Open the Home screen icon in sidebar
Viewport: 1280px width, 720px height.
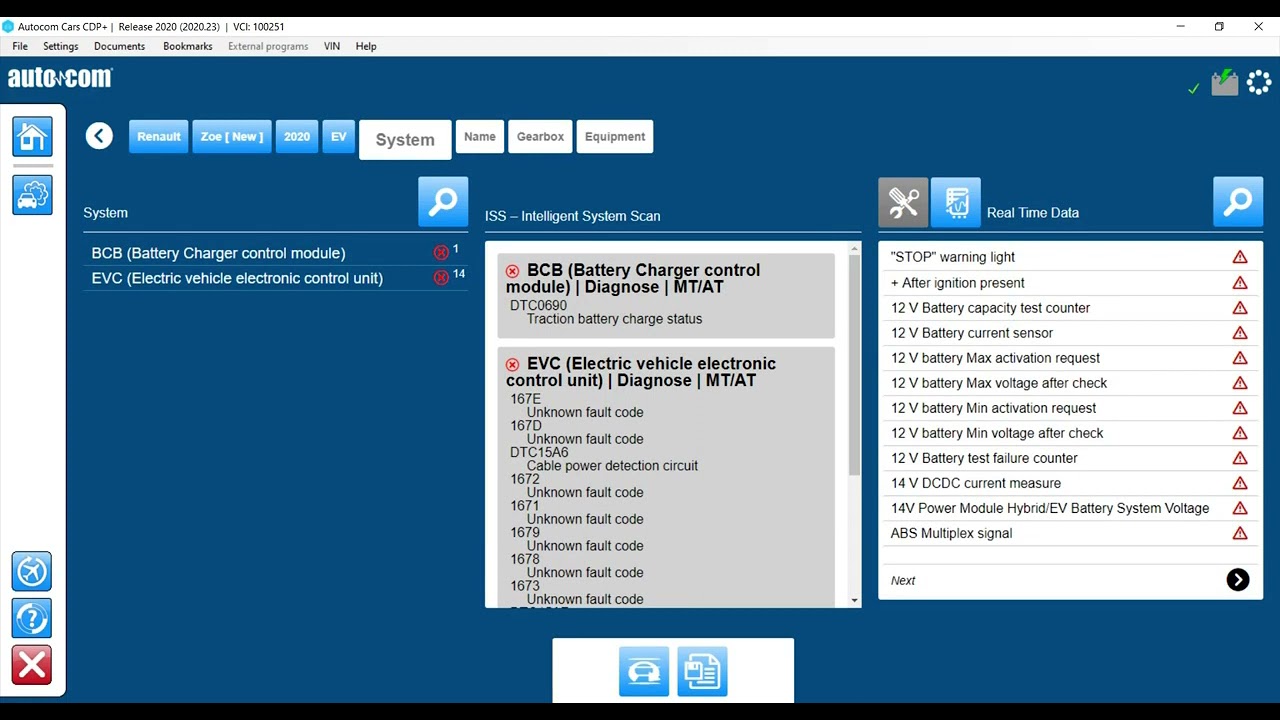[32, 136]
